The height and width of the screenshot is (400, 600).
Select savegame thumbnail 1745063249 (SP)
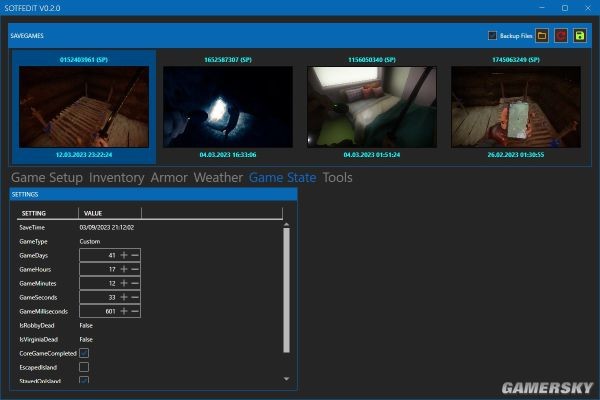click(516, 107)
